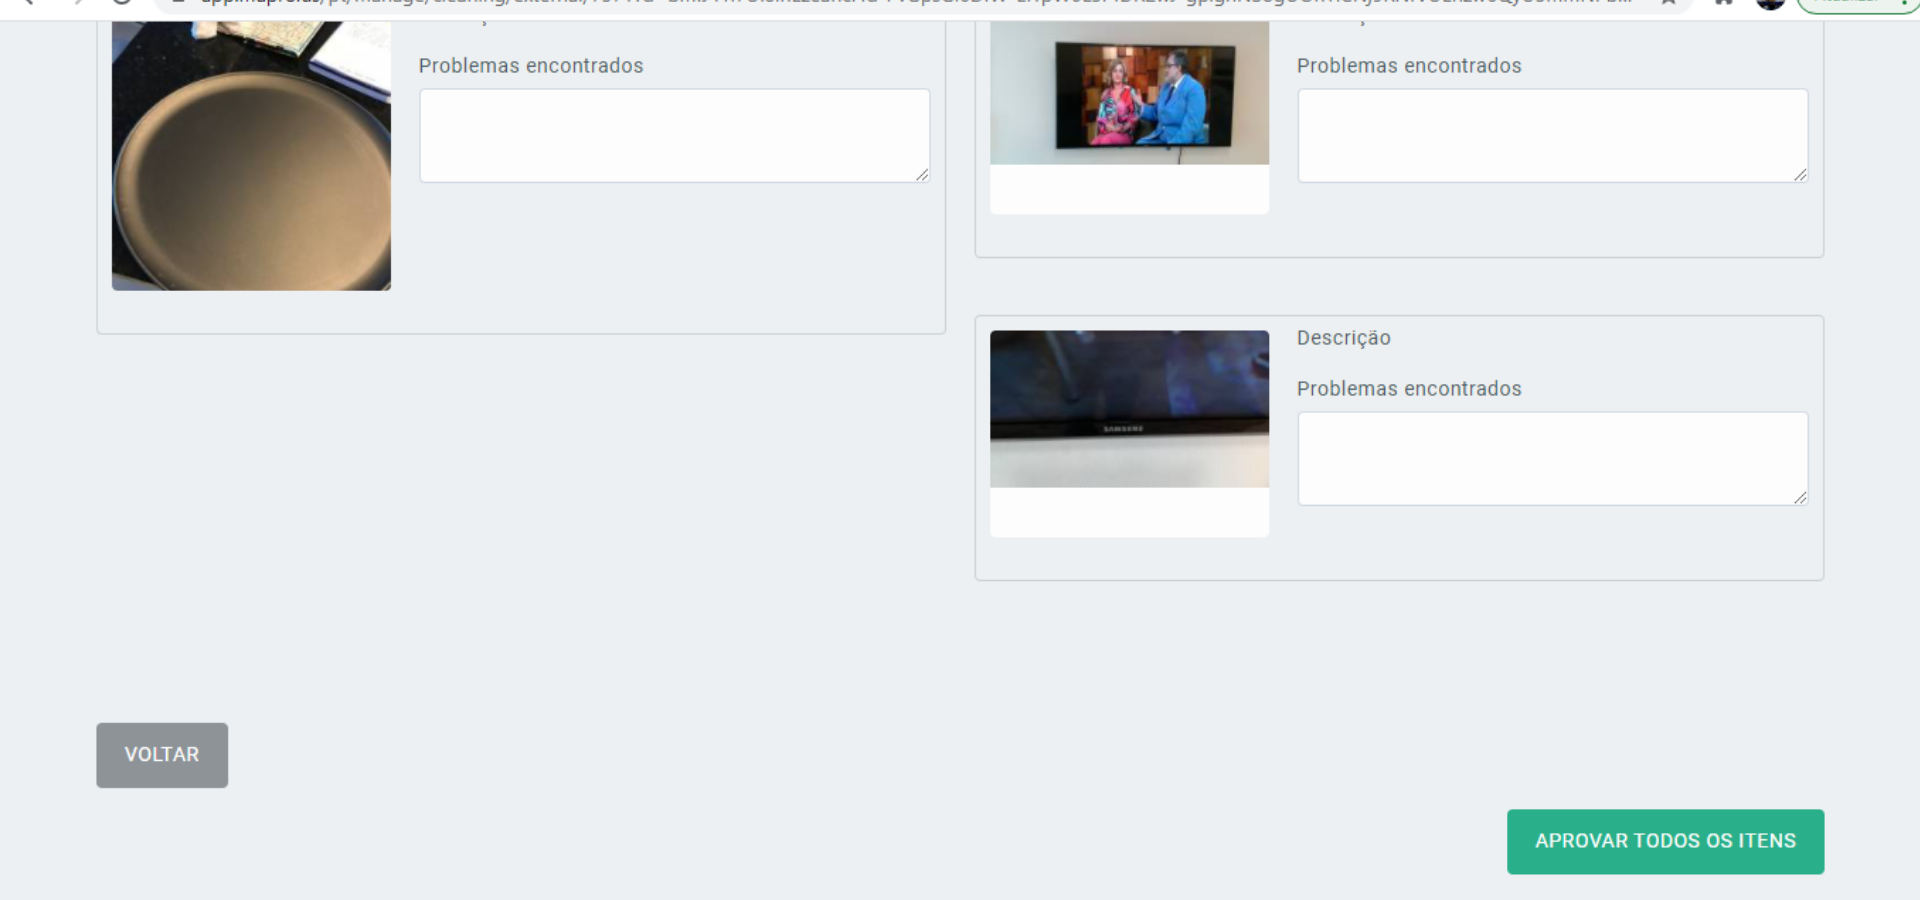Focus the problems textbox beside the Samsung TV photo

[x=1552, y=458]
